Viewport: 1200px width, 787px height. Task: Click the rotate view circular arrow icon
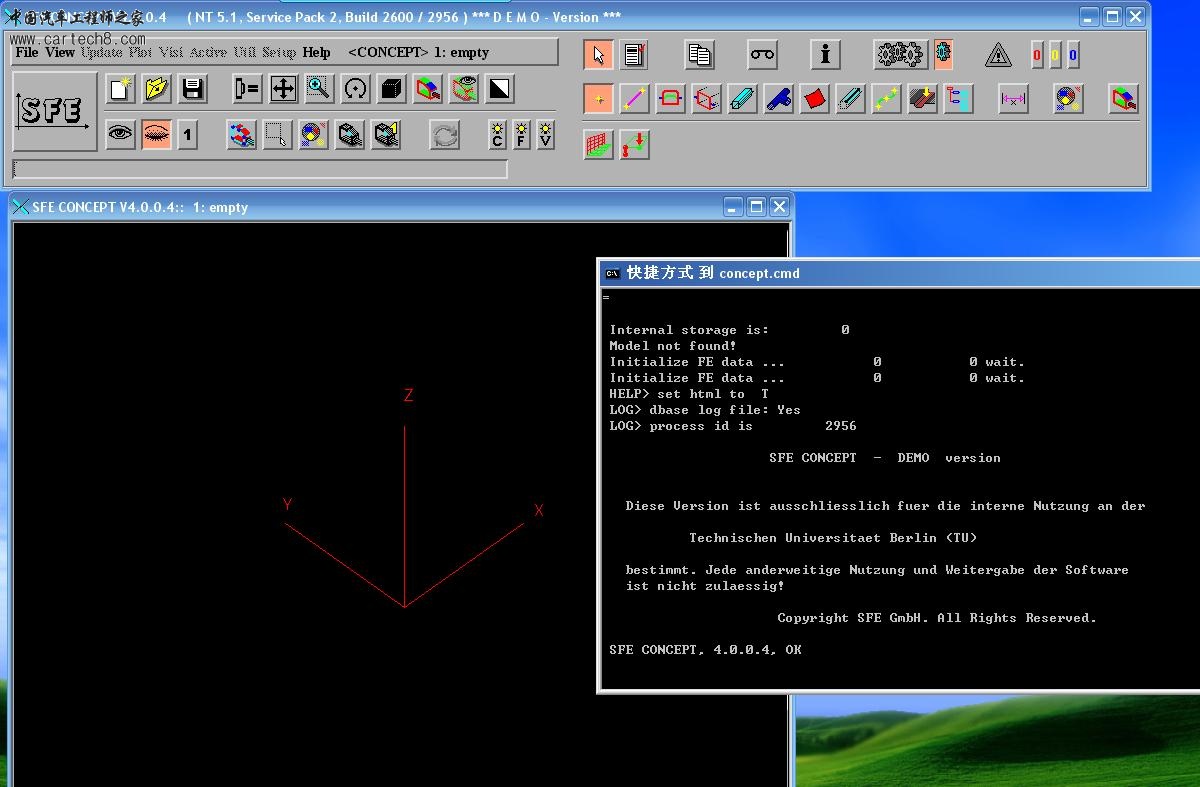point(355,89)
